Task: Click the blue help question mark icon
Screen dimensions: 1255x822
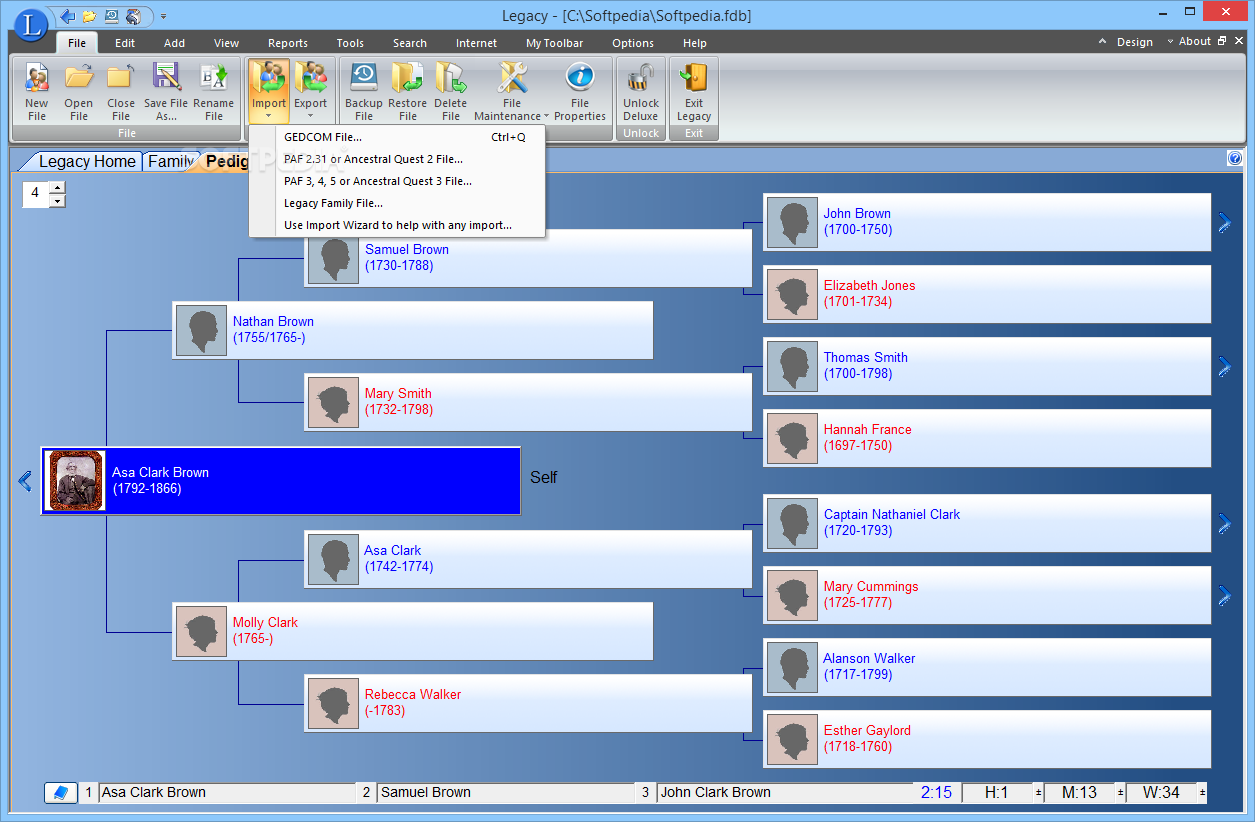Action: coord(1235,158)
